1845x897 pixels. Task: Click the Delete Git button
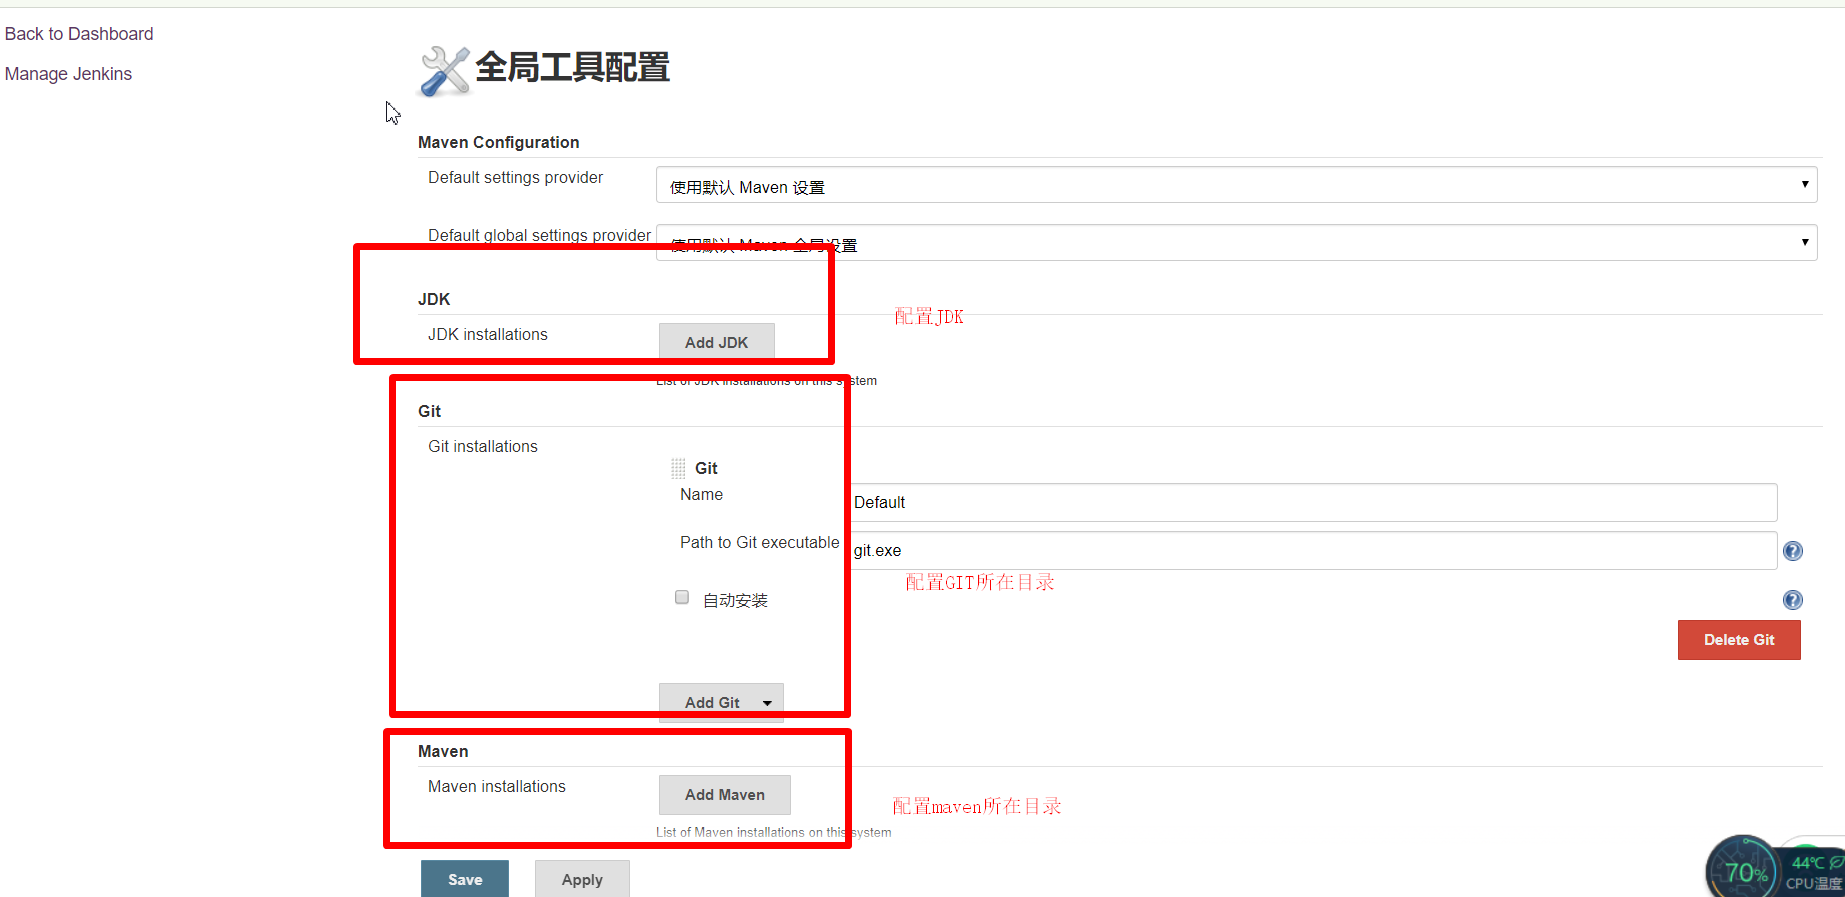(x=1739, y=640)
